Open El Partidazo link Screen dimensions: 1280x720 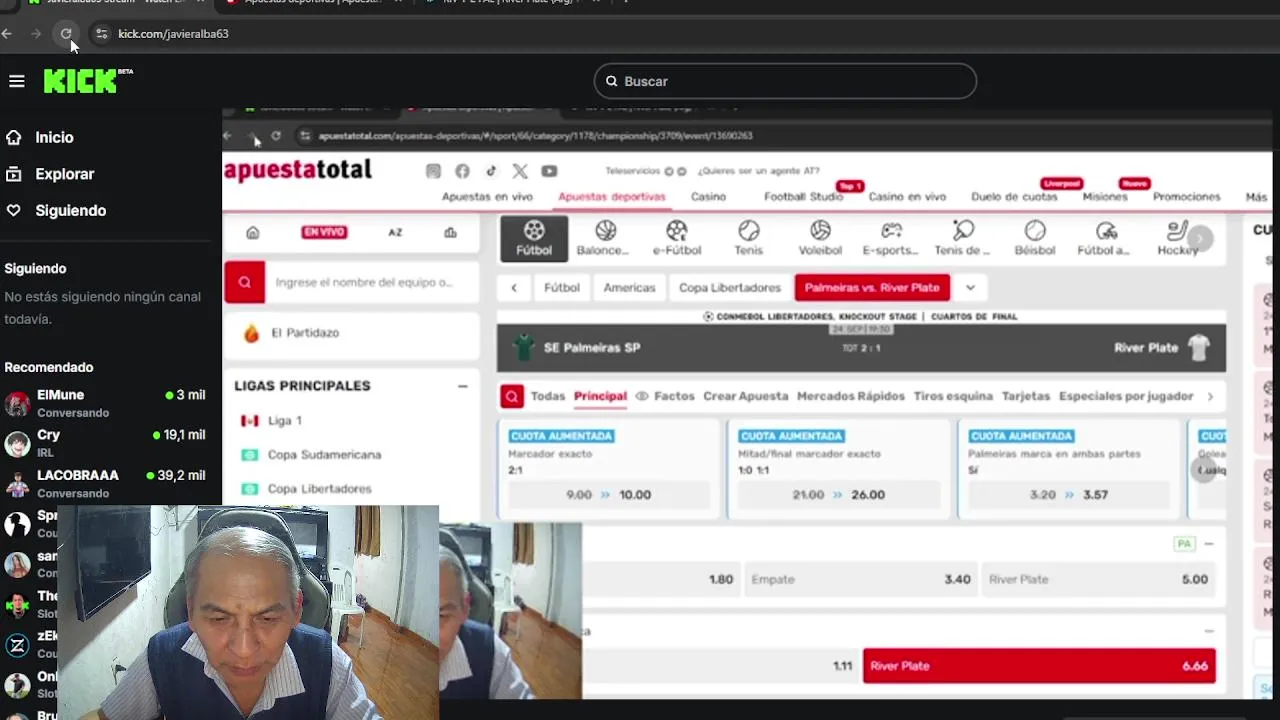point(305,333)
